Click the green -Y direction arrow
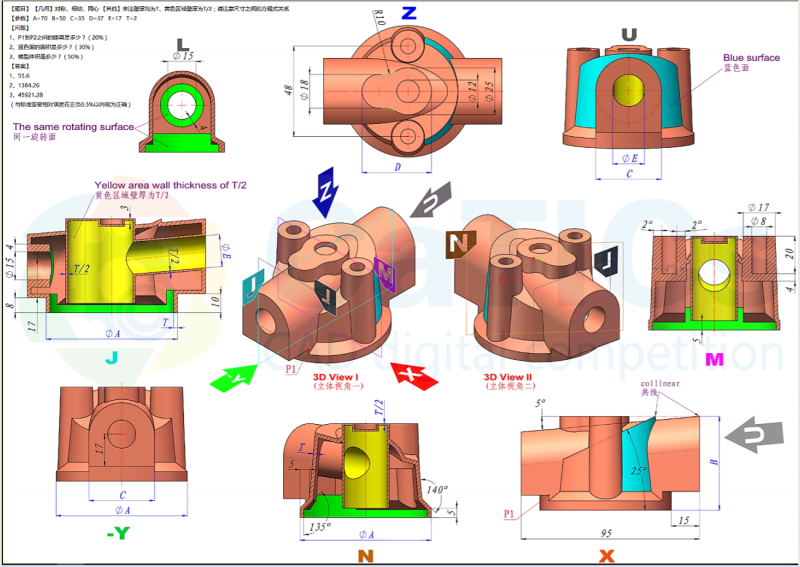This screenshot has width=800, height=567. [x=233, y=378]
